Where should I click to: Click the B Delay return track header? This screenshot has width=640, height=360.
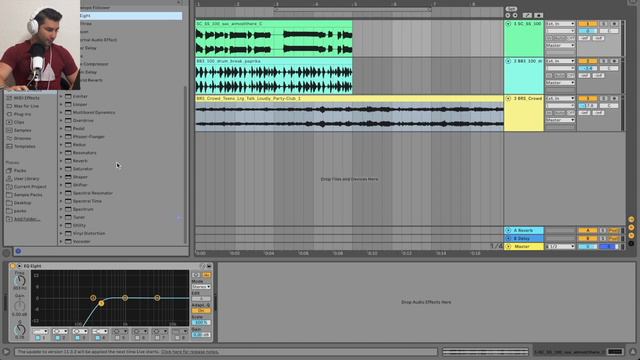coord(524,238)
